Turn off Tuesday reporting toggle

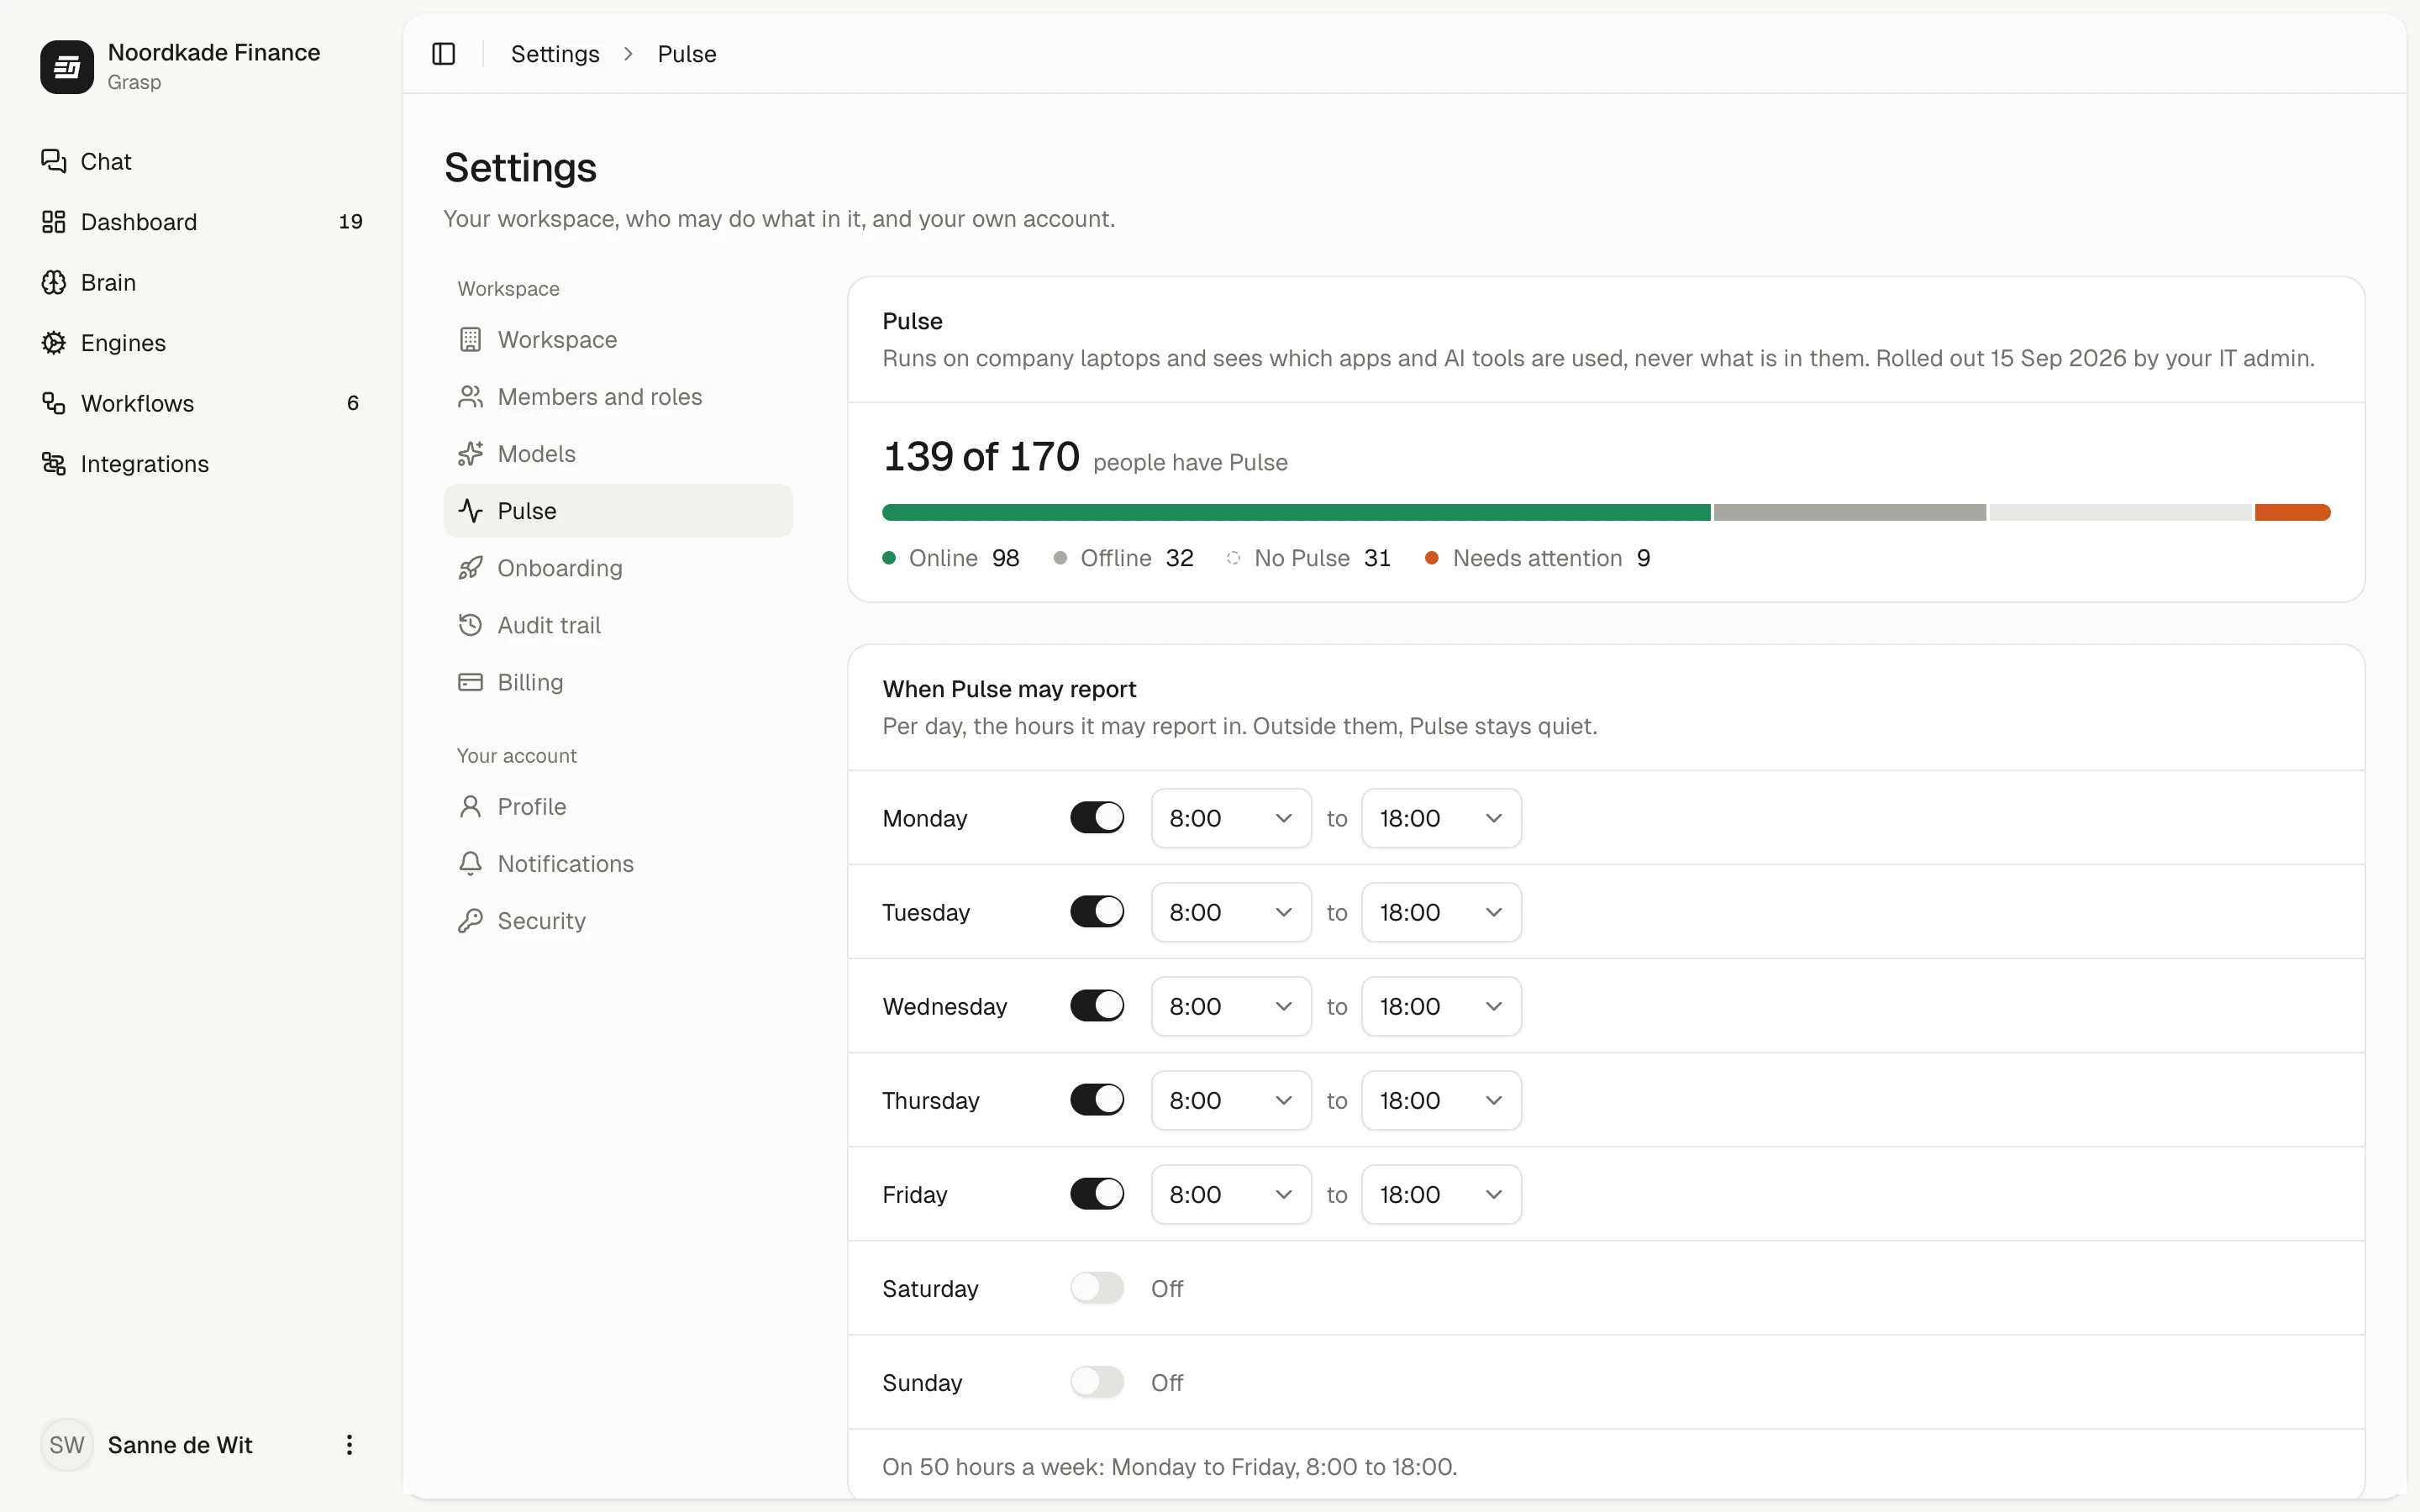(x=1097, y=912)
